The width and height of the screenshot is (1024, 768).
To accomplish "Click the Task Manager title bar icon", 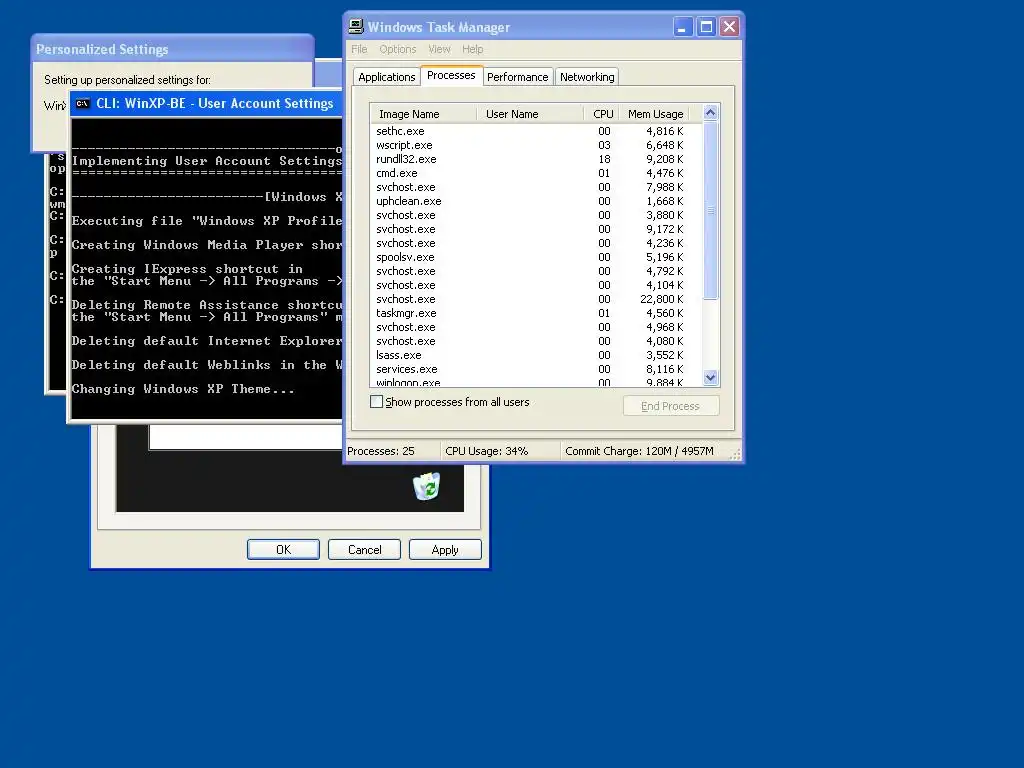I will pos(356,27).
